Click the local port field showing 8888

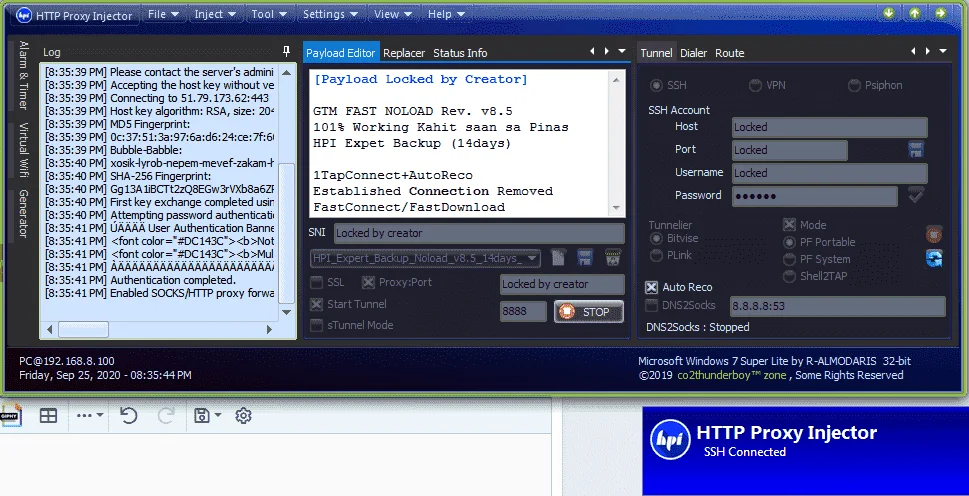point(523,311)
